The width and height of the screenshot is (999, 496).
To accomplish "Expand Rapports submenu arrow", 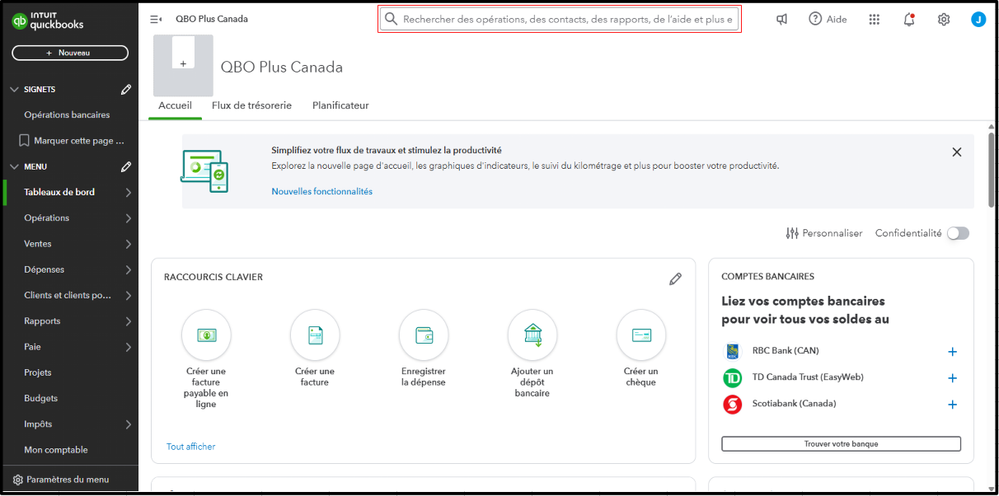I will (128, 322).
